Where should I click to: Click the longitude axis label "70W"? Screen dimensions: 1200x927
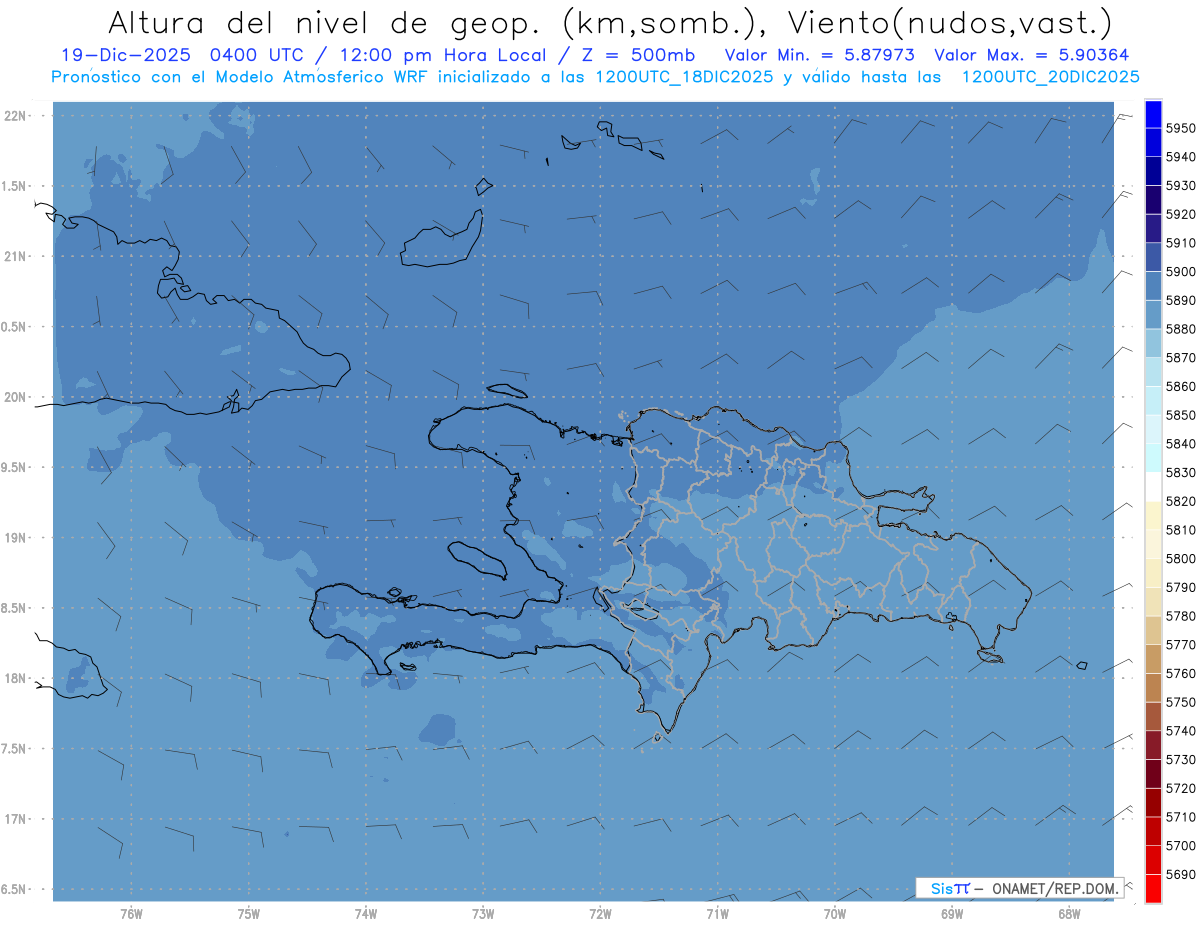pos(835,915)
